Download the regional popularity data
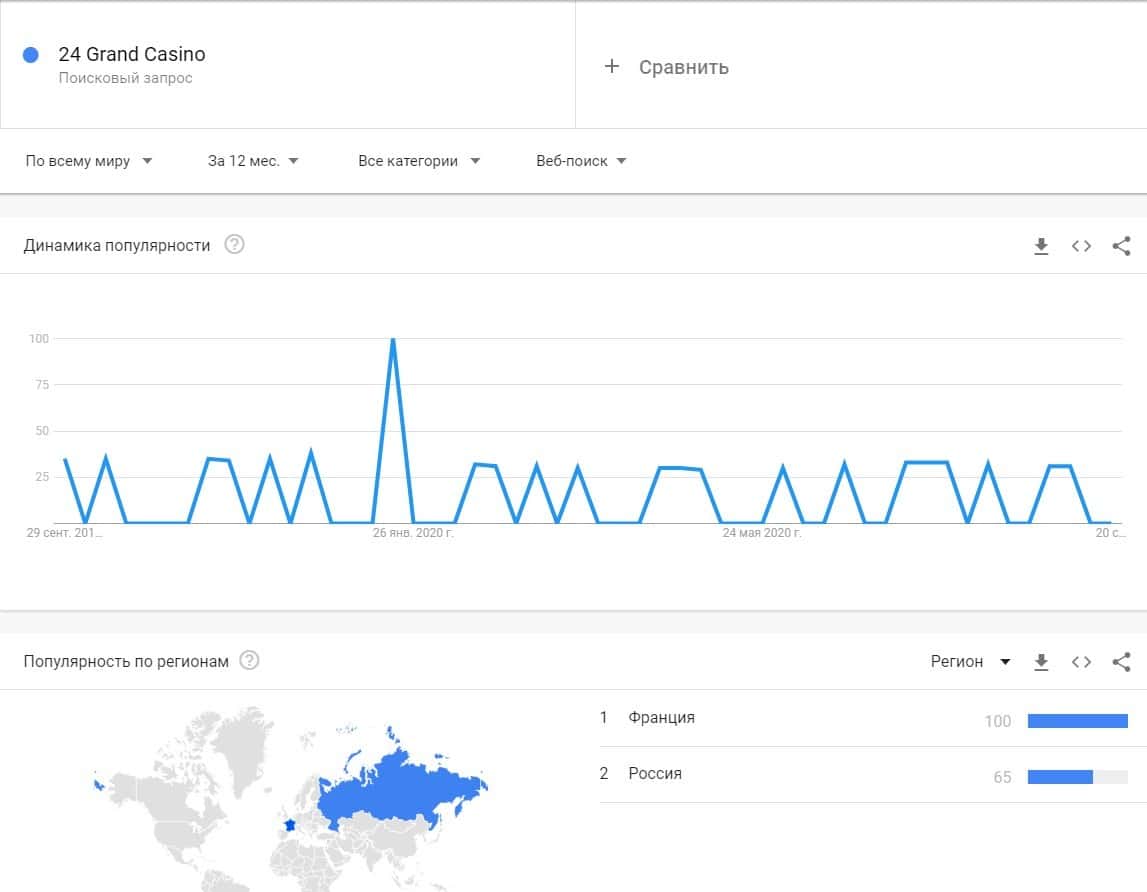 [1041, 662]
